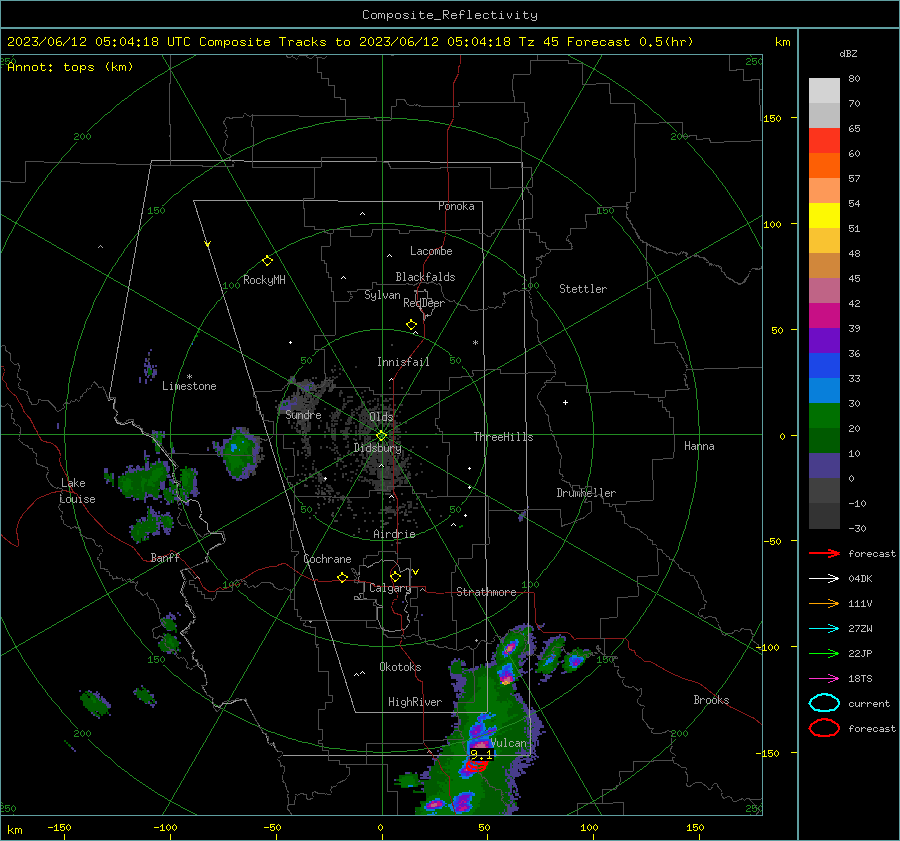Click the red forecast ellipse legend icon

[x=824, y=728]
